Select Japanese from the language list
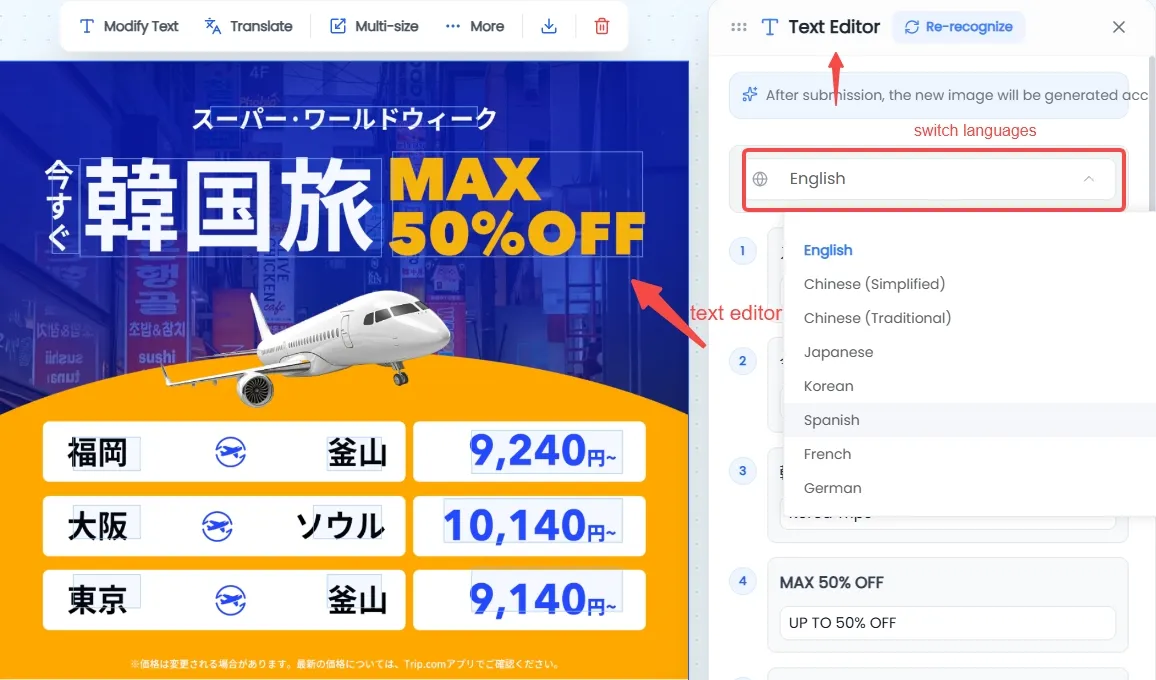Image resolution: width=1156 pixels, height=680 pixels. click(838, 353)
